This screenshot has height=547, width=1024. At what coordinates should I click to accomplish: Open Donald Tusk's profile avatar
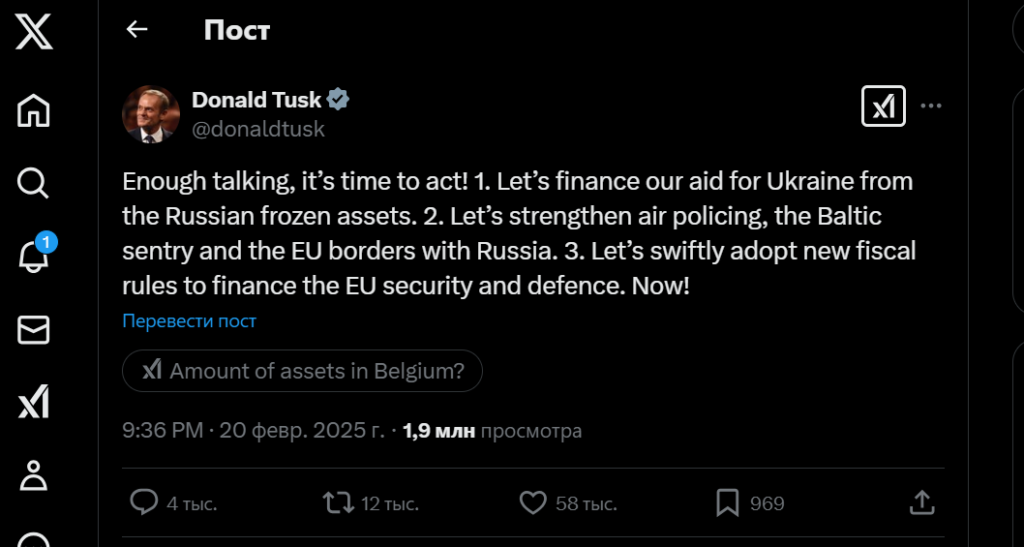pyautogui.click(x=150, y=114)
